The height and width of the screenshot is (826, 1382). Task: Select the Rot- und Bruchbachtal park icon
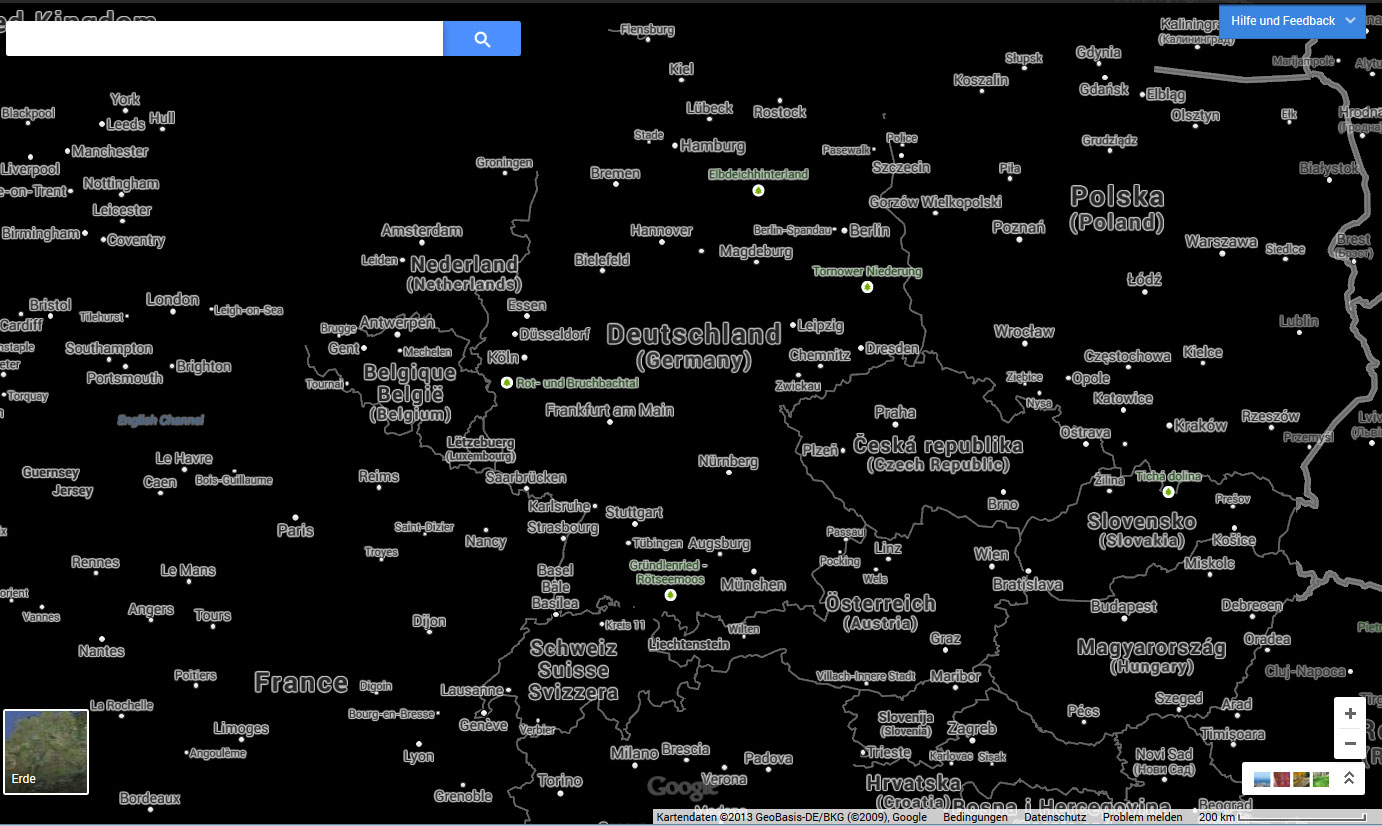507,383
